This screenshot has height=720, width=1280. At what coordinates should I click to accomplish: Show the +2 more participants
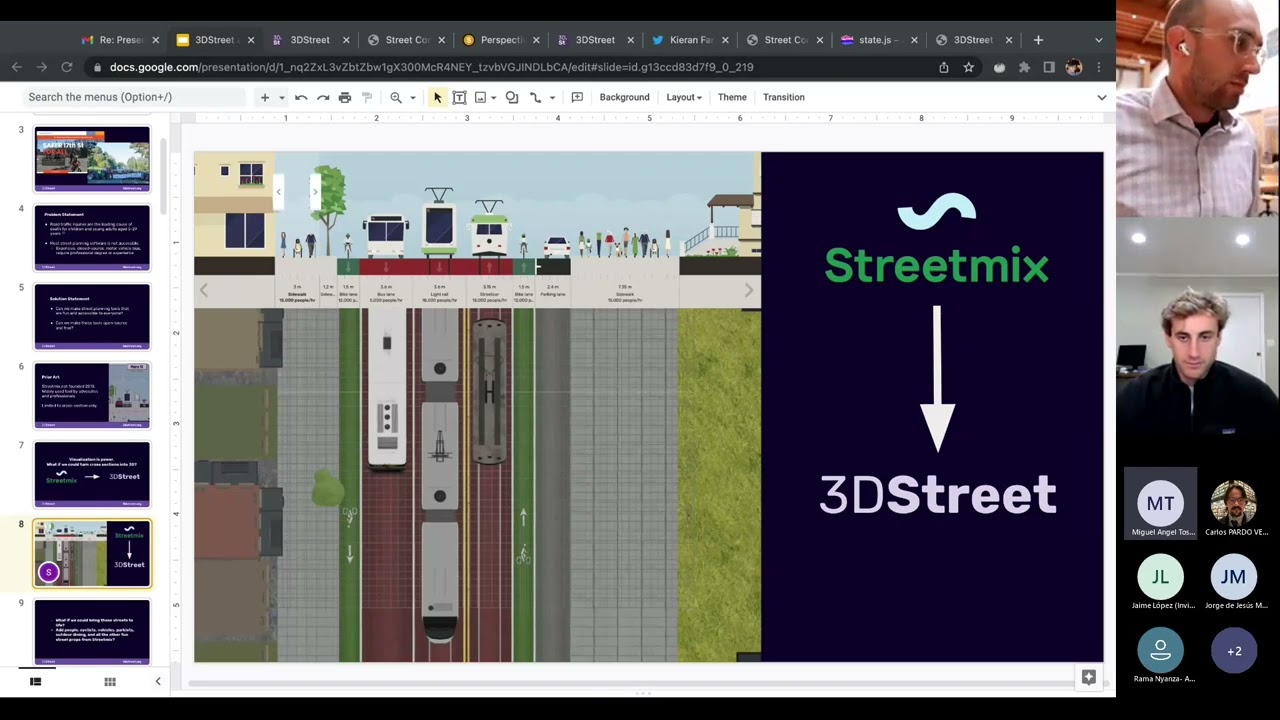click(1233, 650)
